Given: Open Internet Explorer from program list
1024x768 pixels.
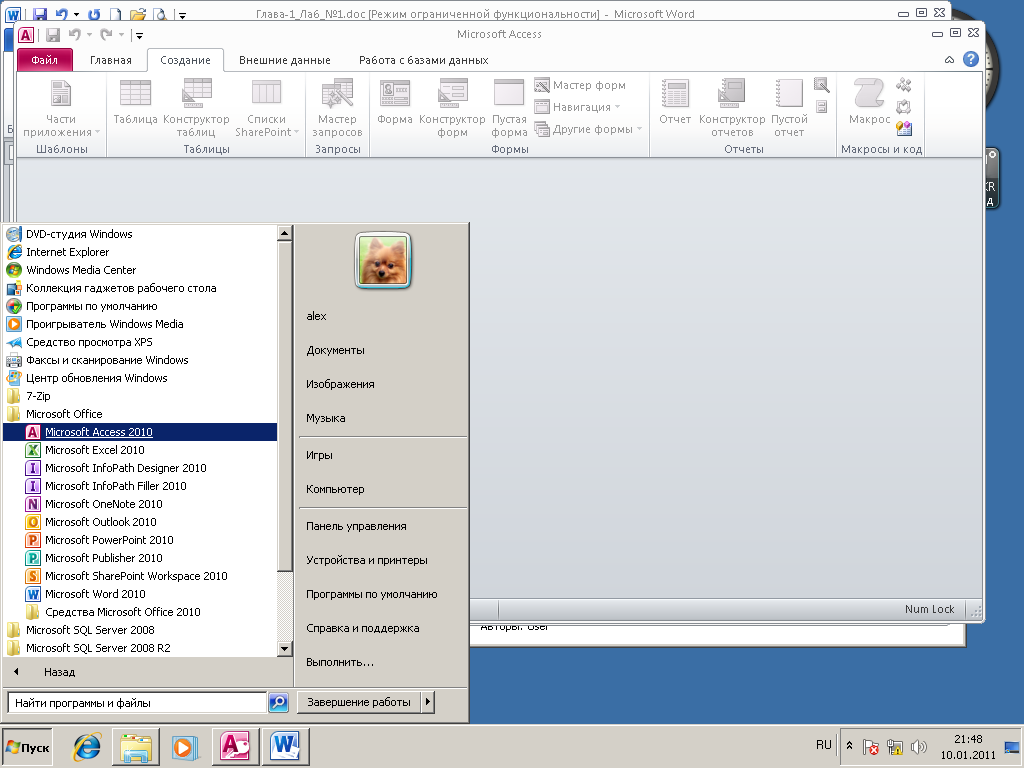Looking at the screenshot, I should coord(67,252).
